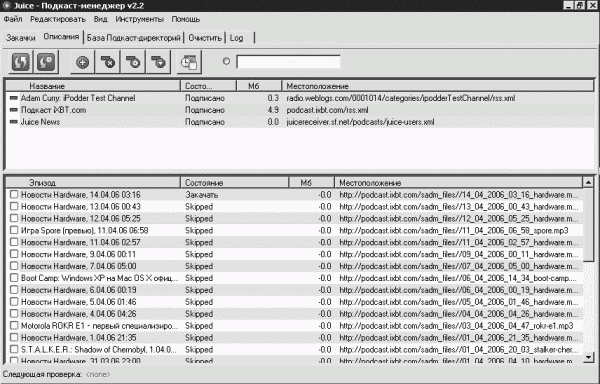Screen dimensions: 600x384
Task: Tick the Новости Hardware 13.04.06 00:43 checkbox
Action: pos(14,206)
